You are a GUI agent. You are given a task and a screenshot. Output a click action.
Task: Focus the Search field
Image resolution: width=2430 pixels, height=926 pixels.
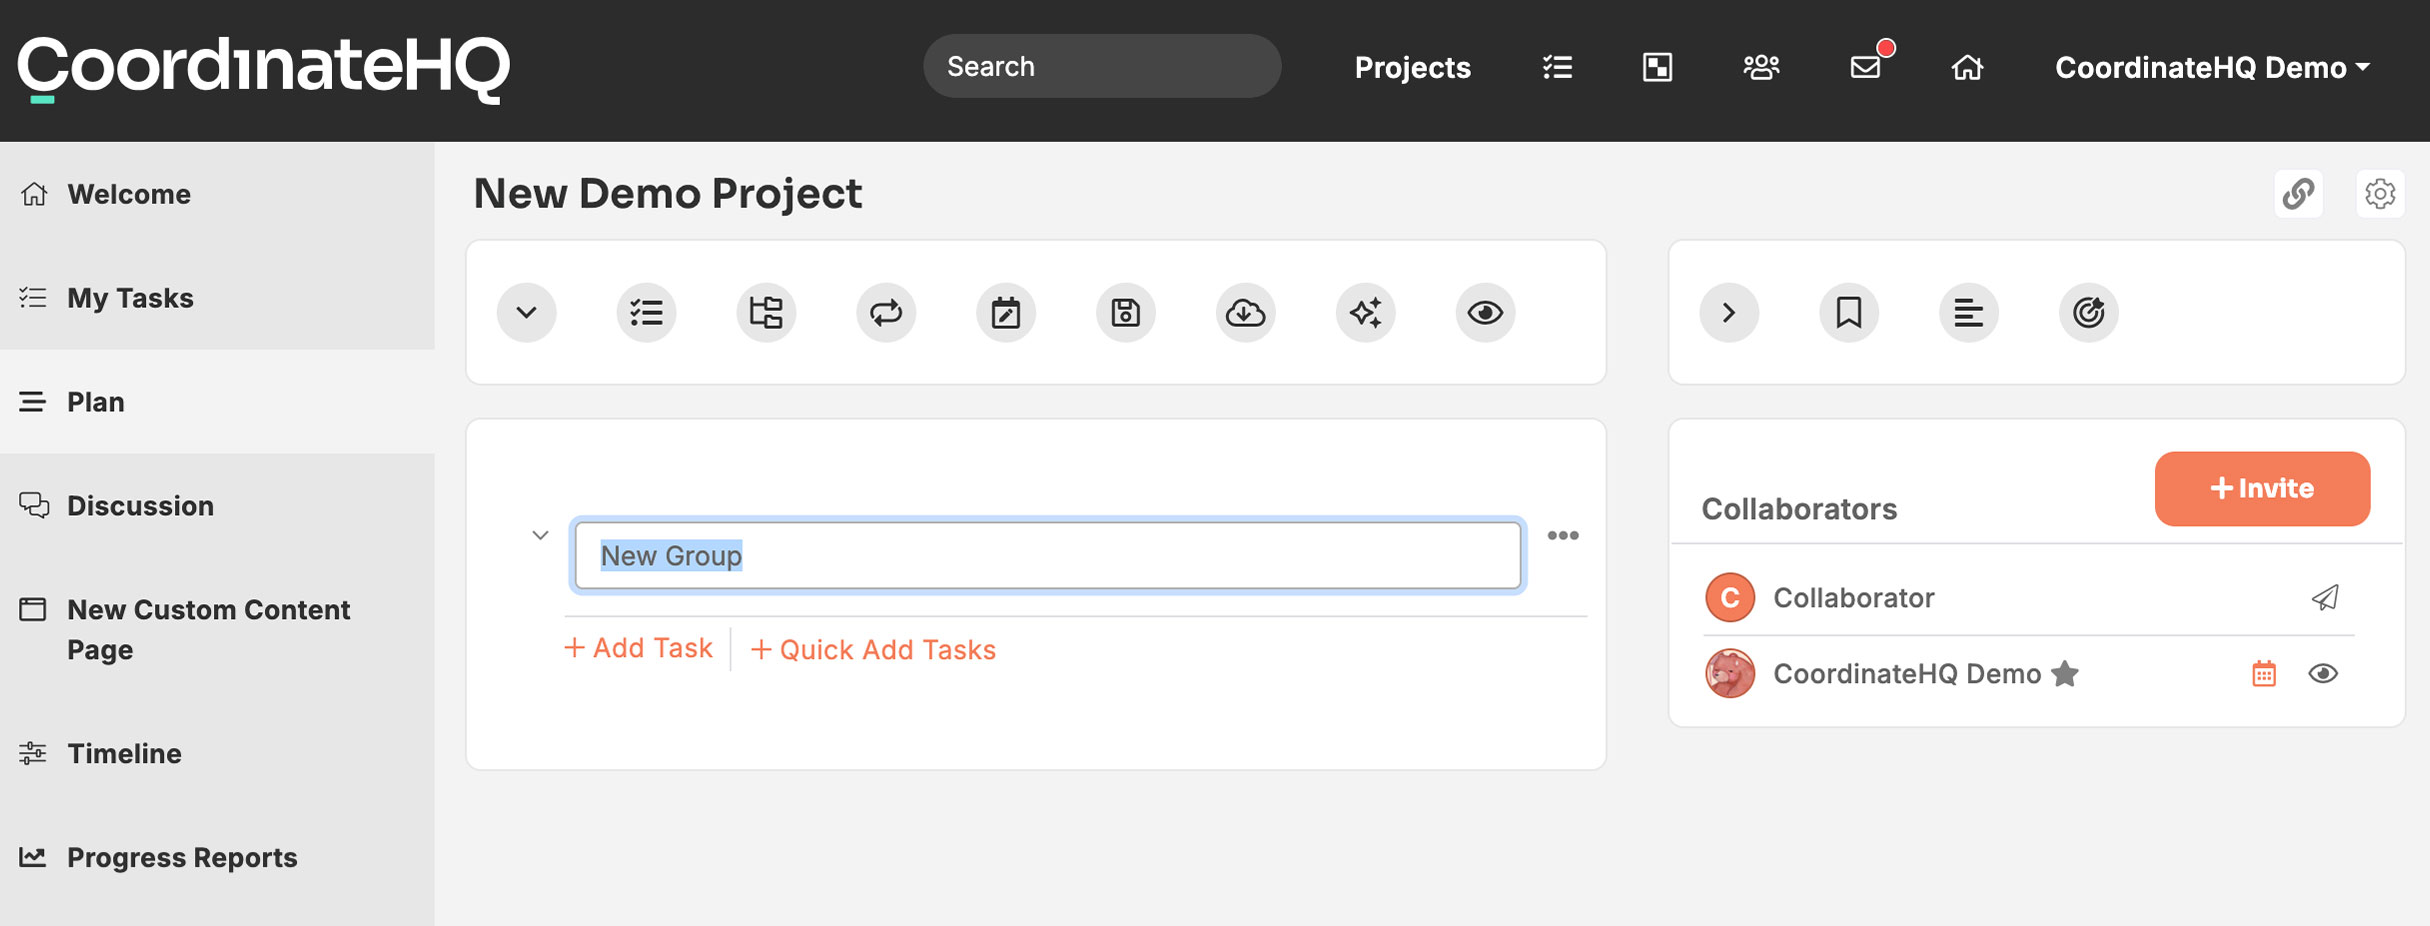coord(1102,66)
